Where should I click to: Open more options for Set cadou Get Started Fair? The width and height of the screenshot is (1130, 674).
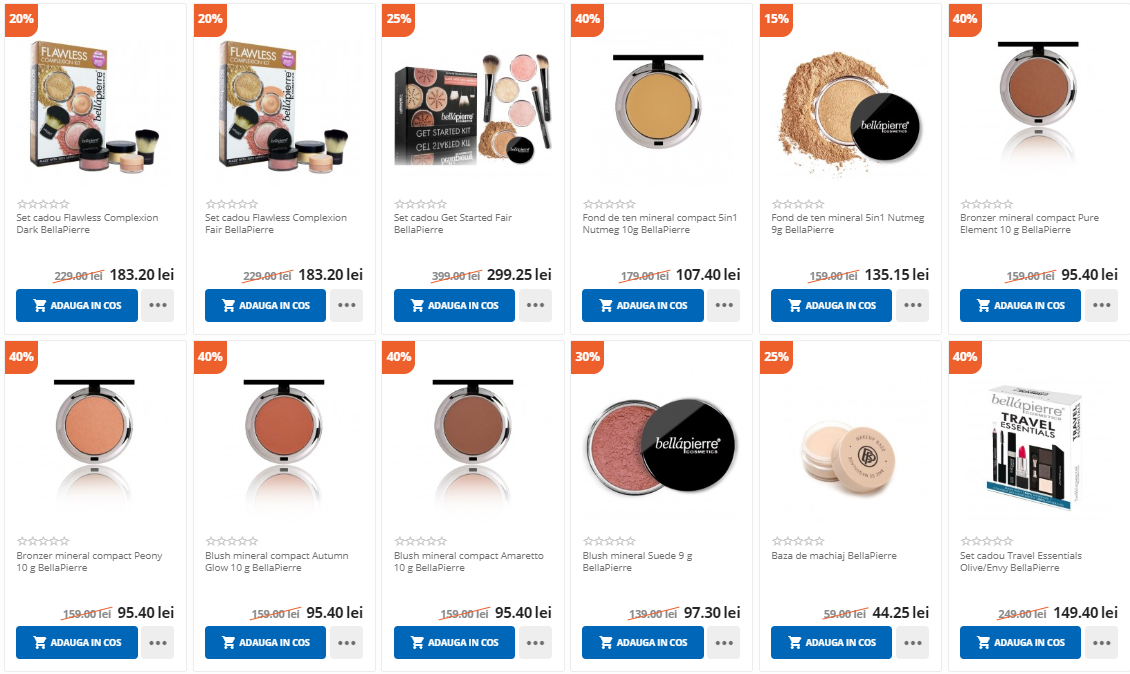[x=535, y=306]
